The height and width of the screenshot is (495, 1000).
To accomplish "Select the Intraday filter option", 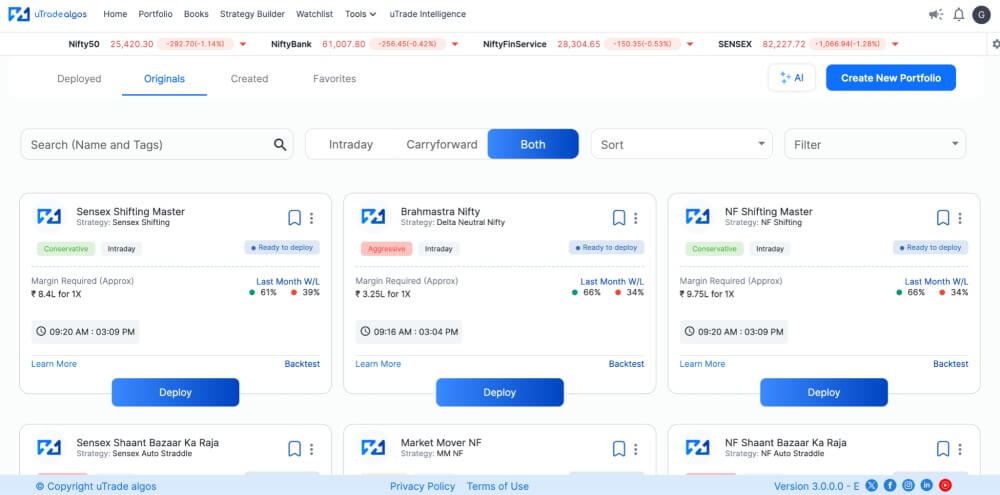I will 351,145.
